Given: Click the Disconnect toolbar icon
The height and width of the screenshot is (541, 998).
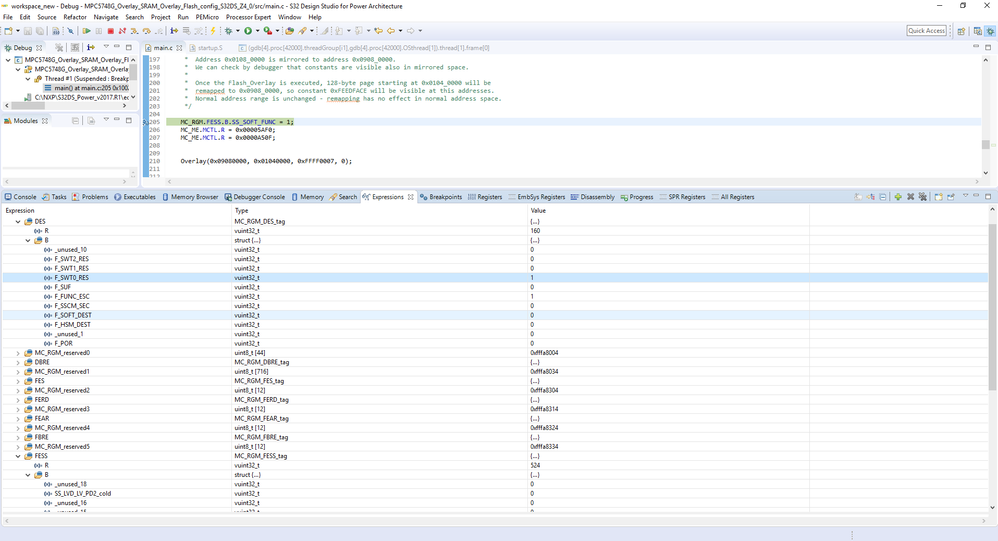Looking at the screenshot, I should [122, 31].
